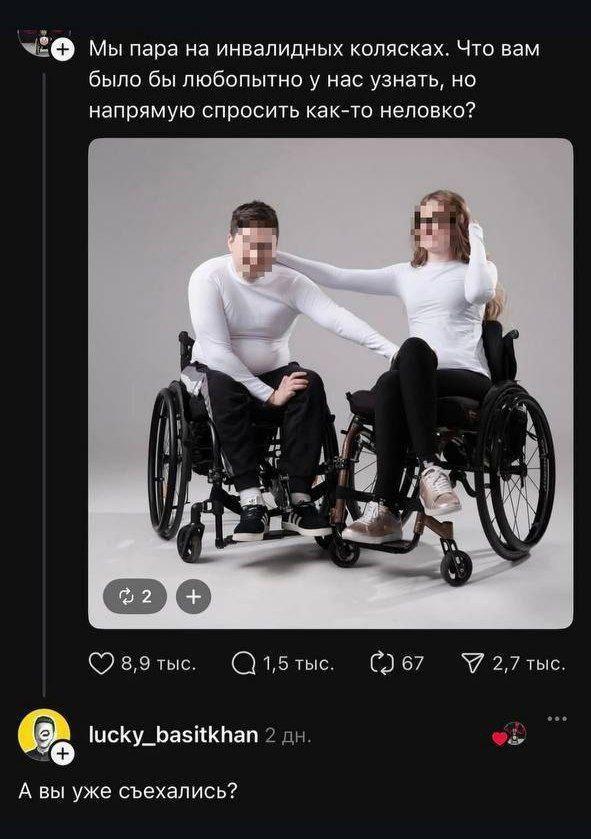Open comments via the speech bubble icon
The width and height of the screenshot is (591, 839).
click(x=243, y=664)
